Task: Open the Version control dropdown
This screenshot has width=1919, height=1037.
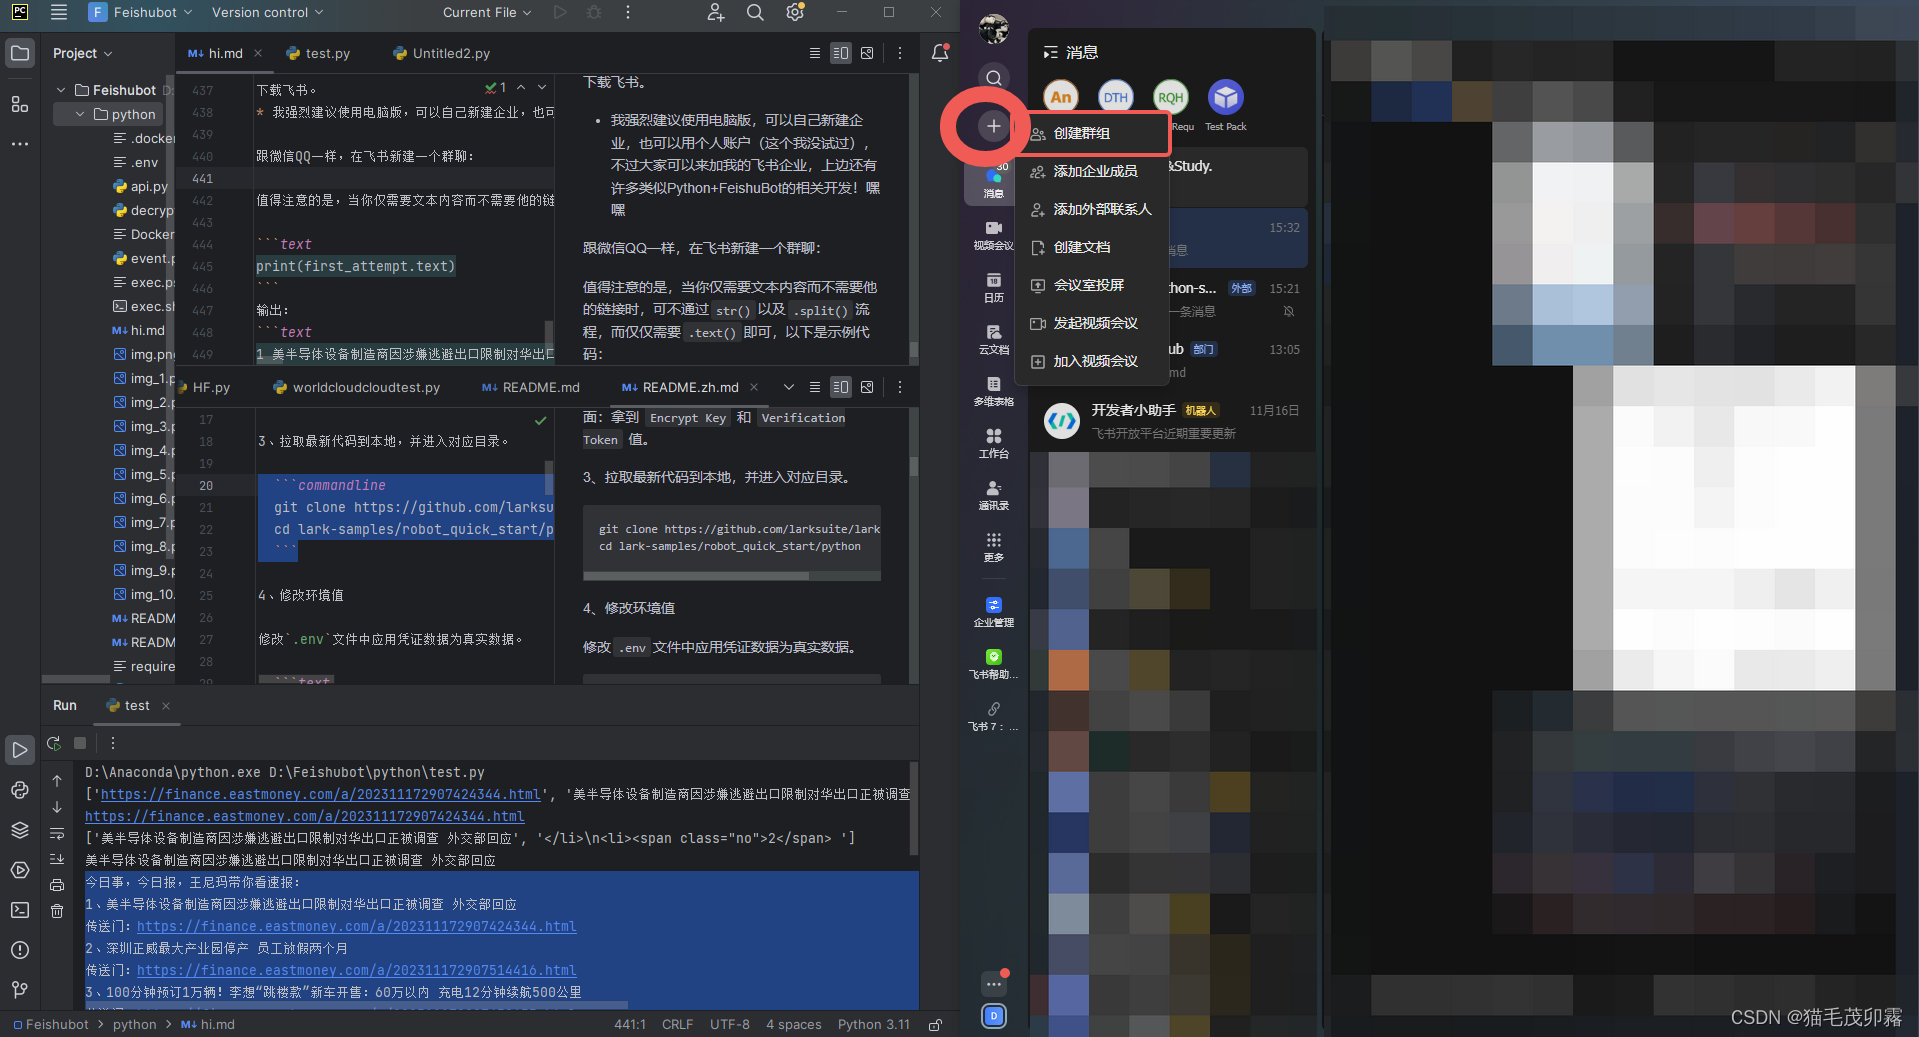Action: pyautogui.click(x=267, y=12)
